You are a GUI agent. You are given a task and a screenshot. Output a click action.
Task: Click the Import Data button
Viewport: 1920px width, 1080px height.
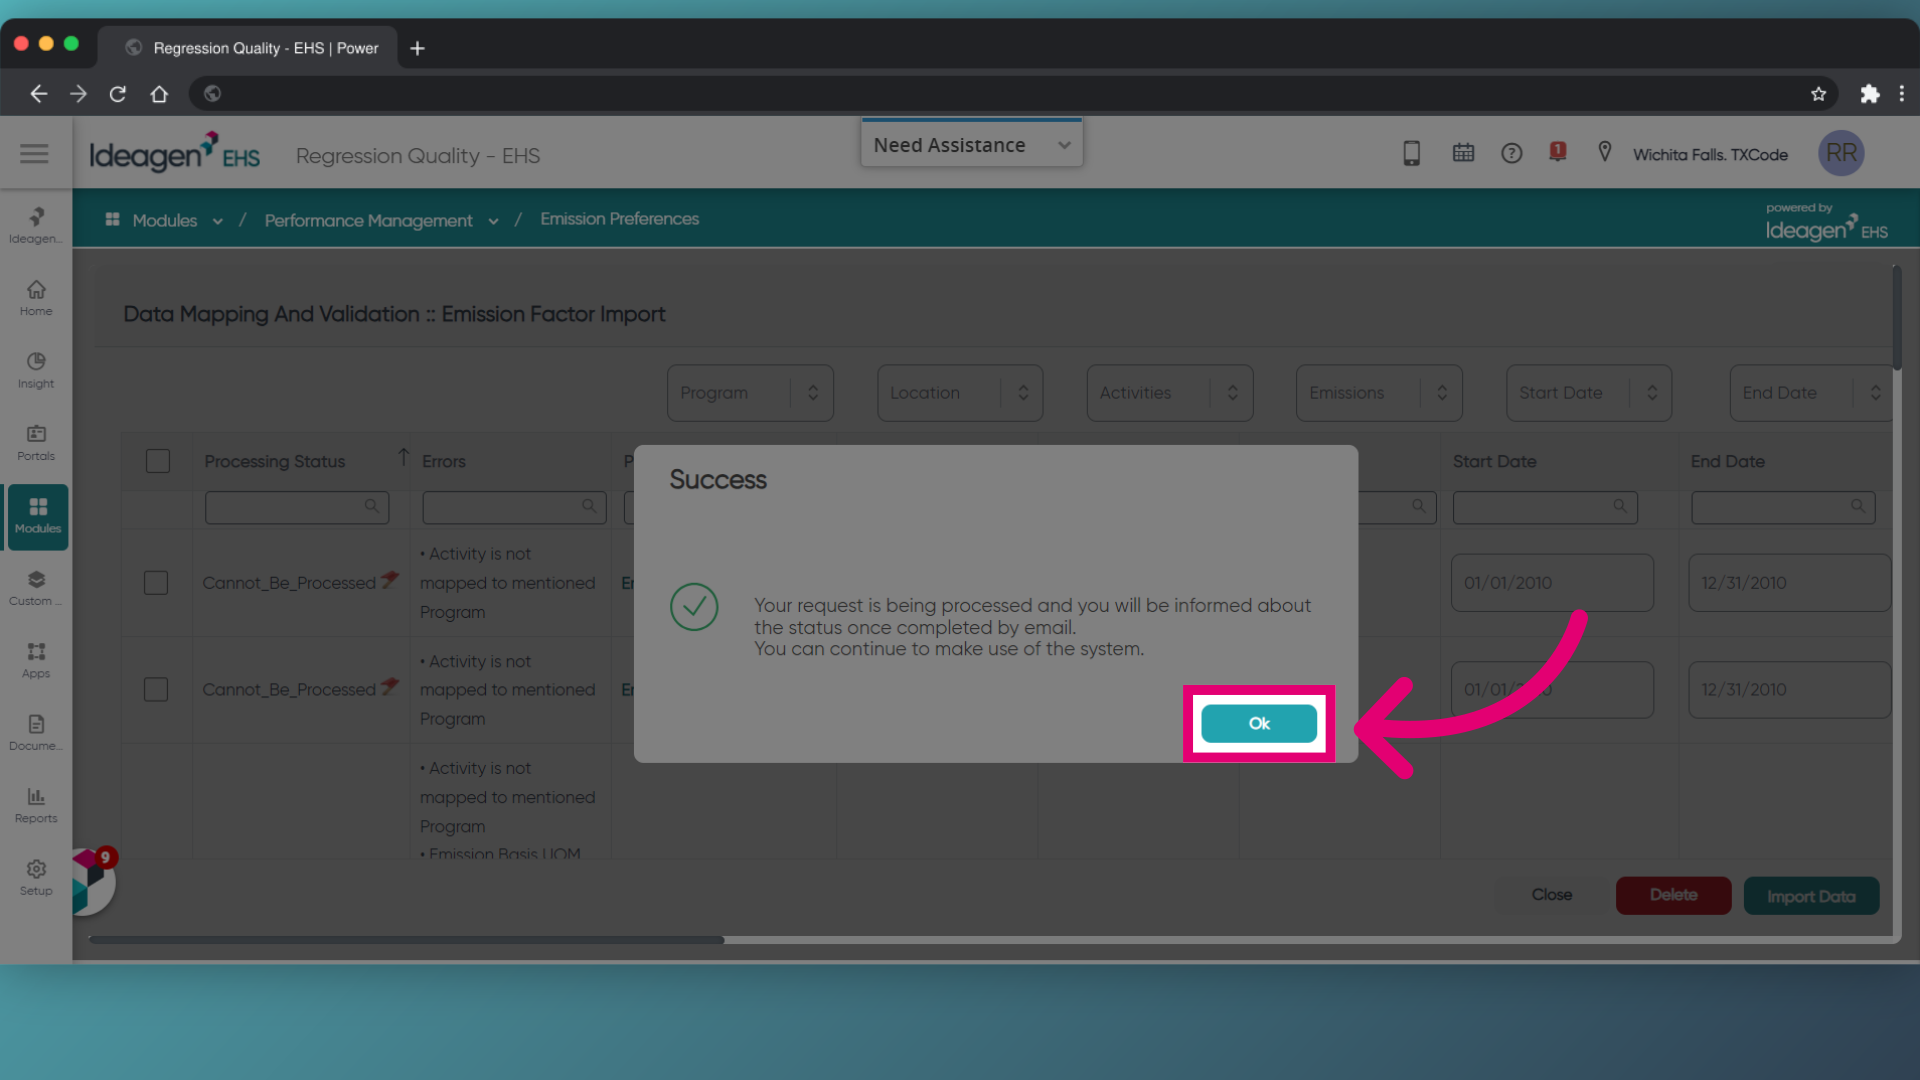(x=1811, y=896)
